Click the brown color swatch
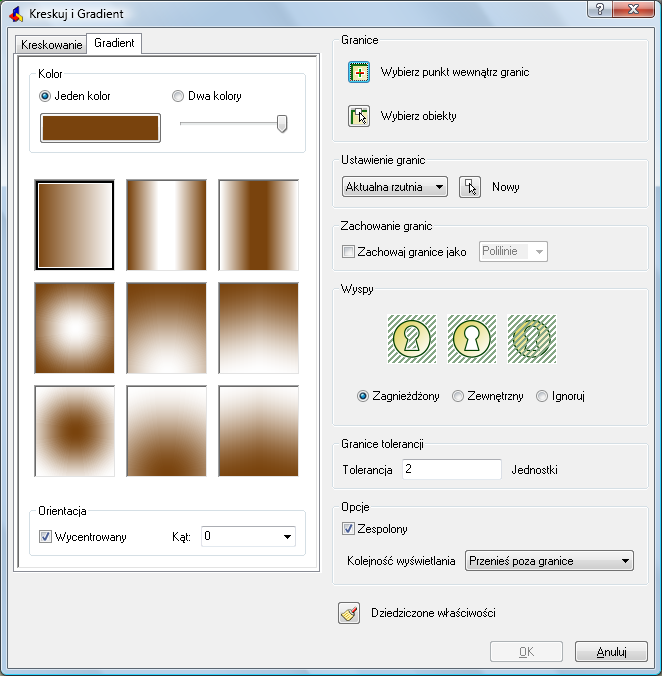The height and width of the screenshot is (676, 662). (x=100, y=128)
